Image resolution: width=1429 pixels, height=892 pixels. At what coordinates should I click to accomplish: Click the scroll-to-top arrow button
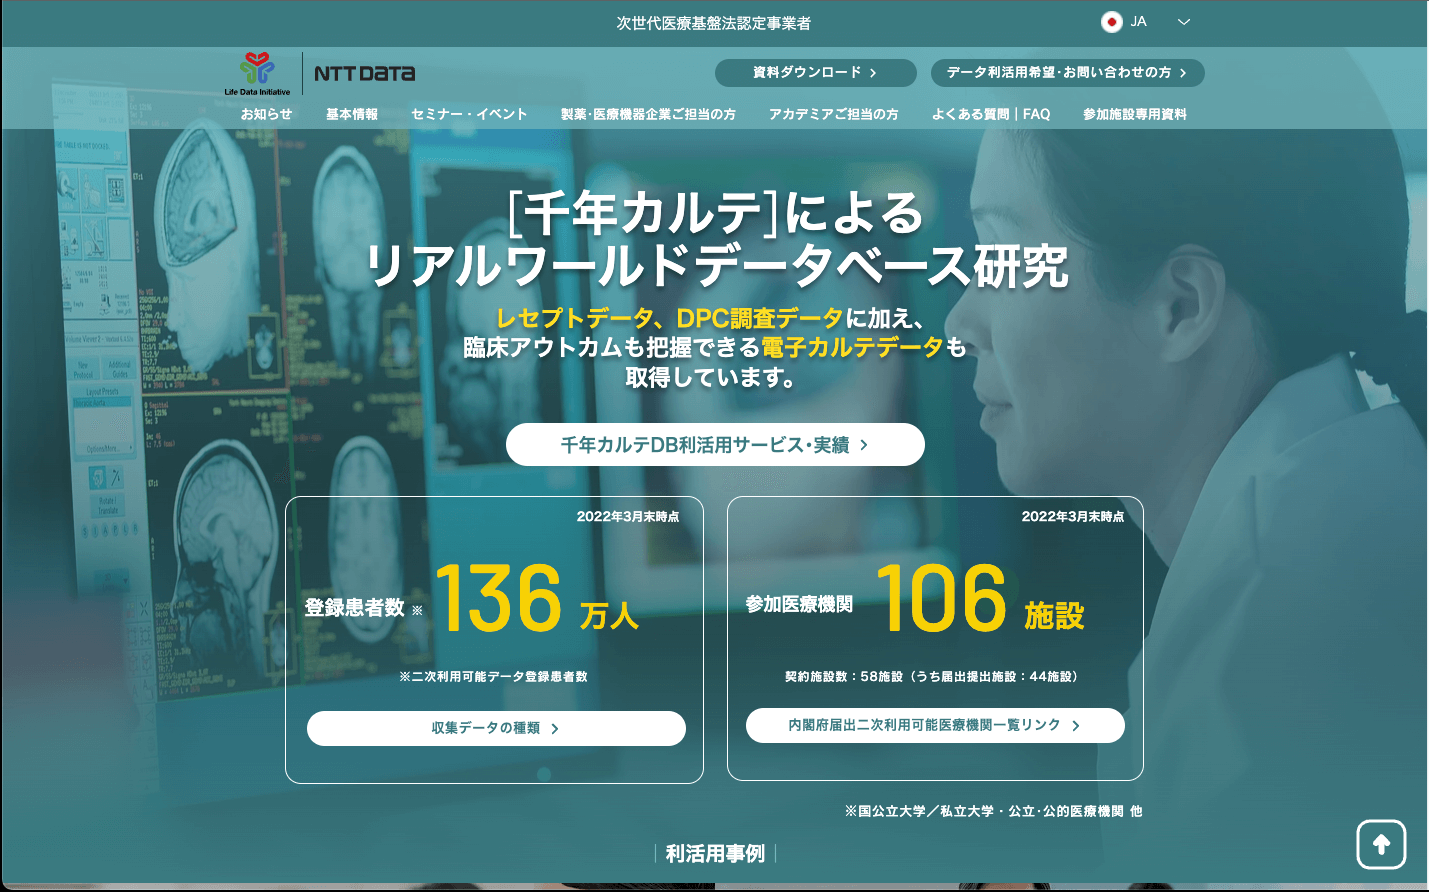point(1381,845)
